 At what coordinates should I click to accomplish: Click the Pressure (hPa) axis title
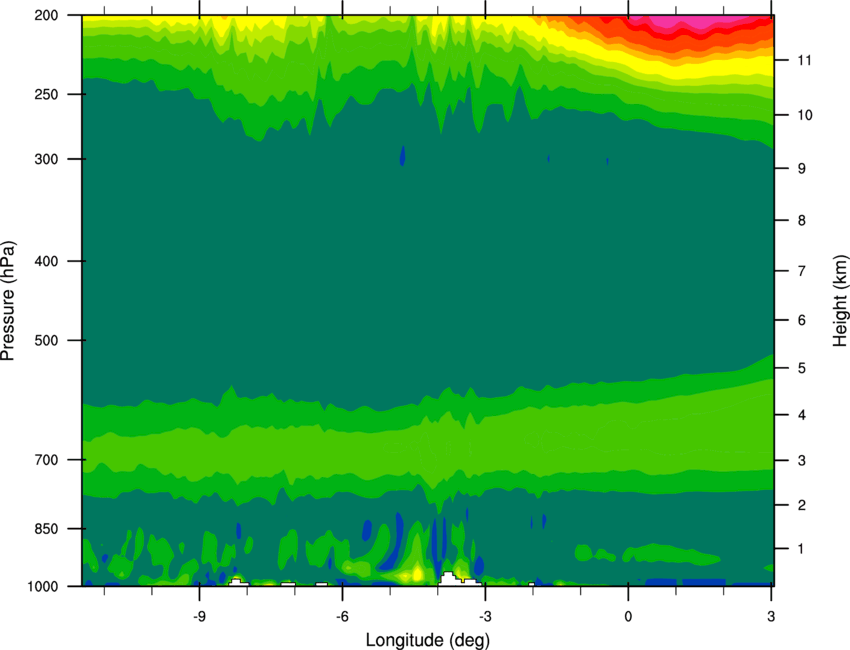pyautogui.click(x=8, y=301)
